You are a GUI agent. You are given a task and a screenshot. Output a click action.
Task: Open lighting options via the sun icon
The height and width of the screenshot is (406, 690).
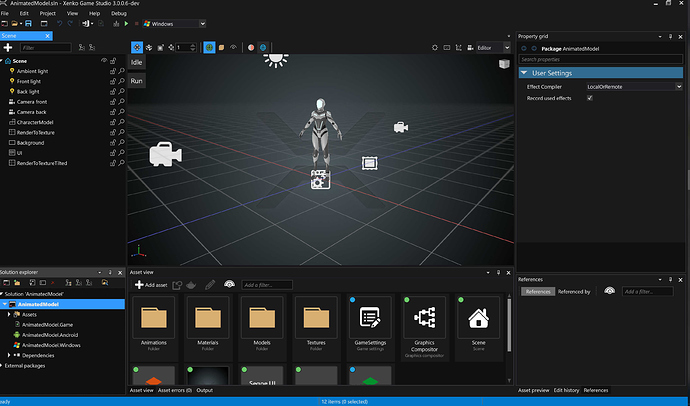pyautogui.click(x=435, y=48)
